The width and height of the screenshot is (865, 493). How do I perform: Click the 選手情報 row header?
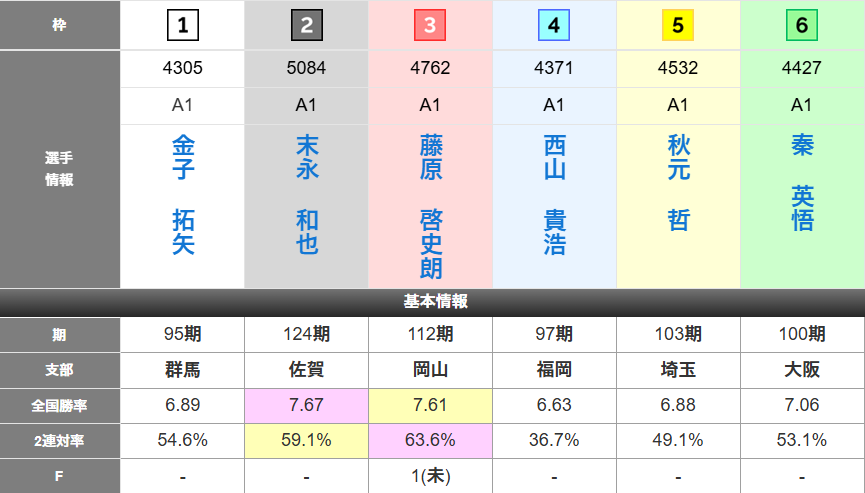coord(60,169)
